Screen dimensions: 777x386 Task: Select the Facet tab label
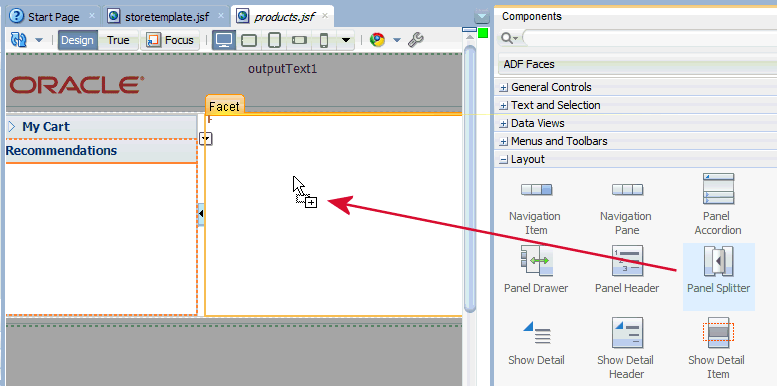(x=224, y=106)
